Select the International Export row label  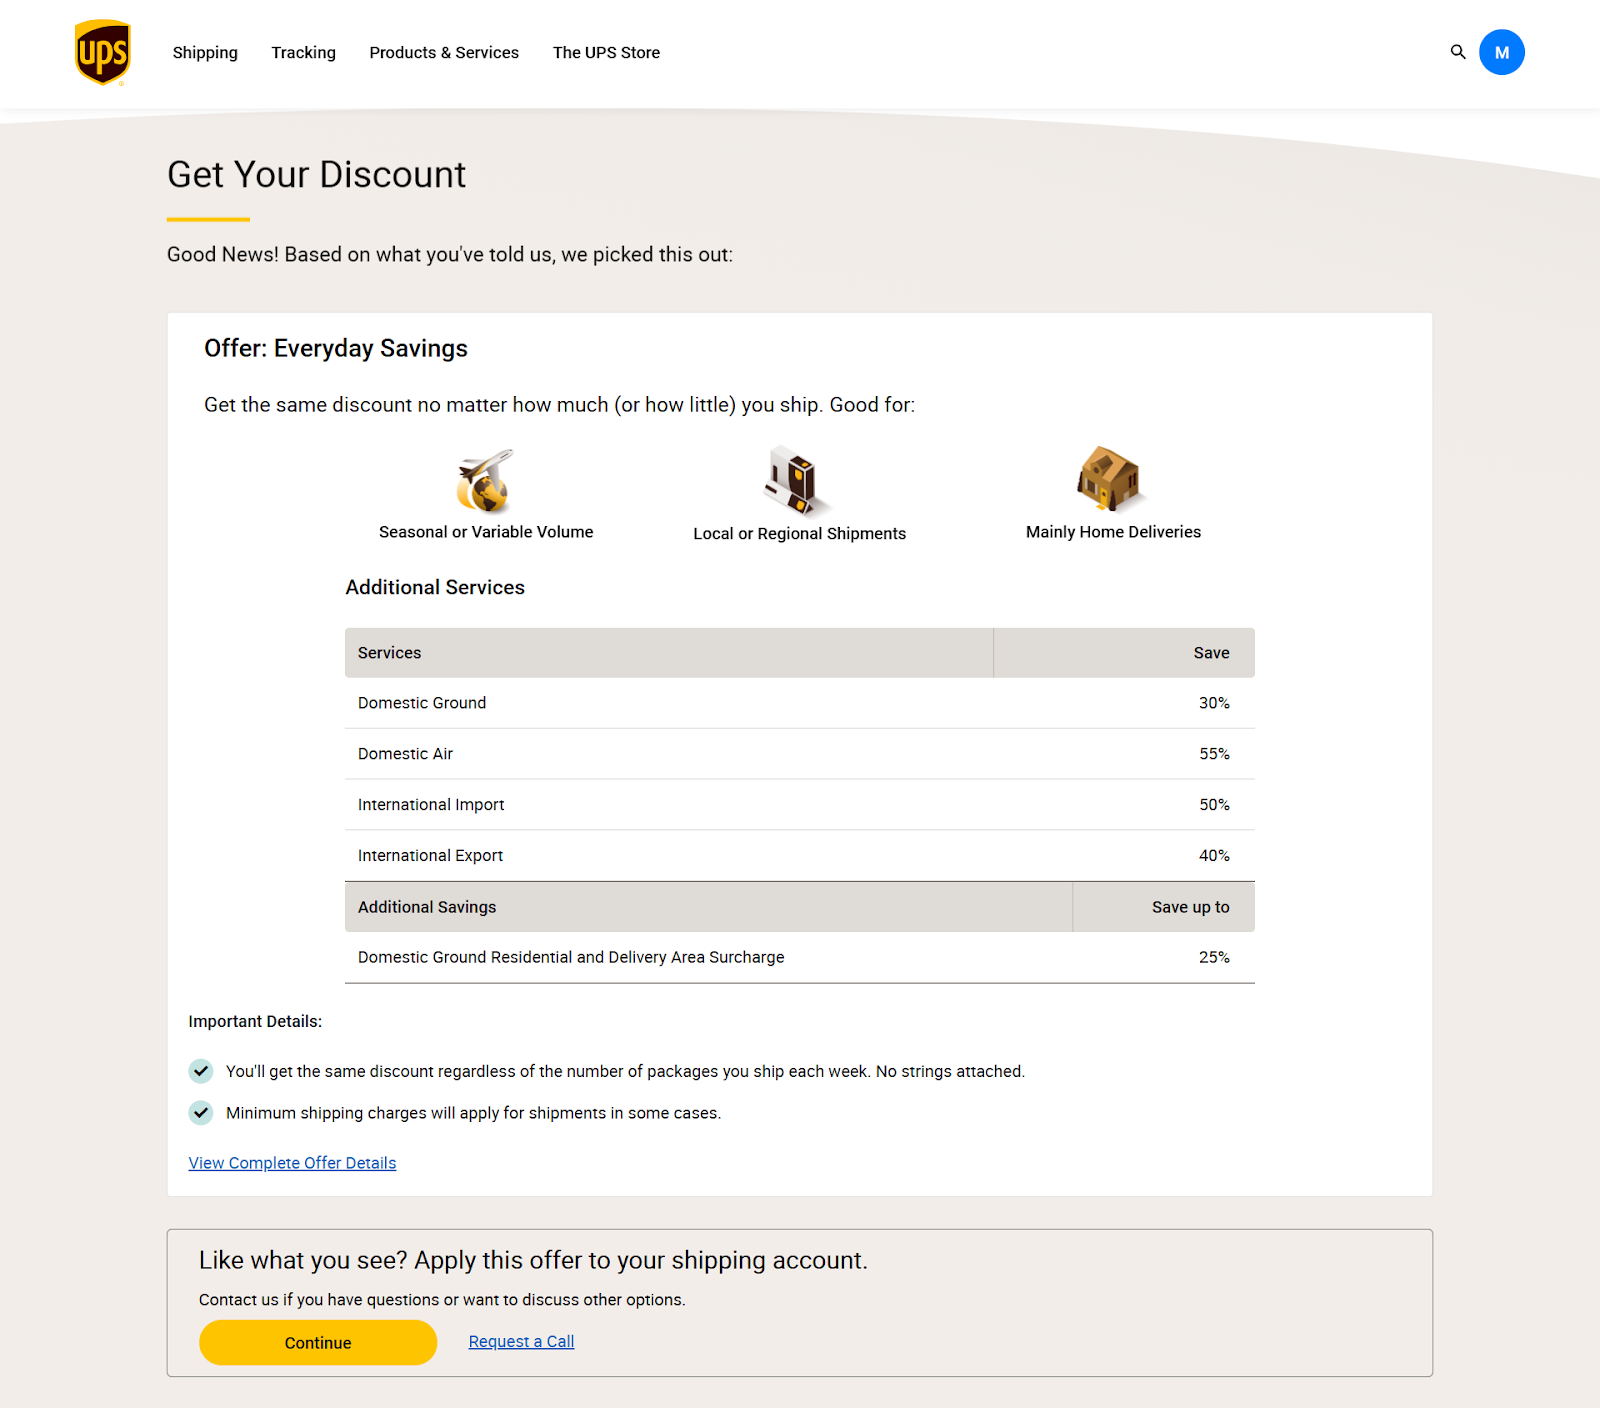click(x=430, y=856)
